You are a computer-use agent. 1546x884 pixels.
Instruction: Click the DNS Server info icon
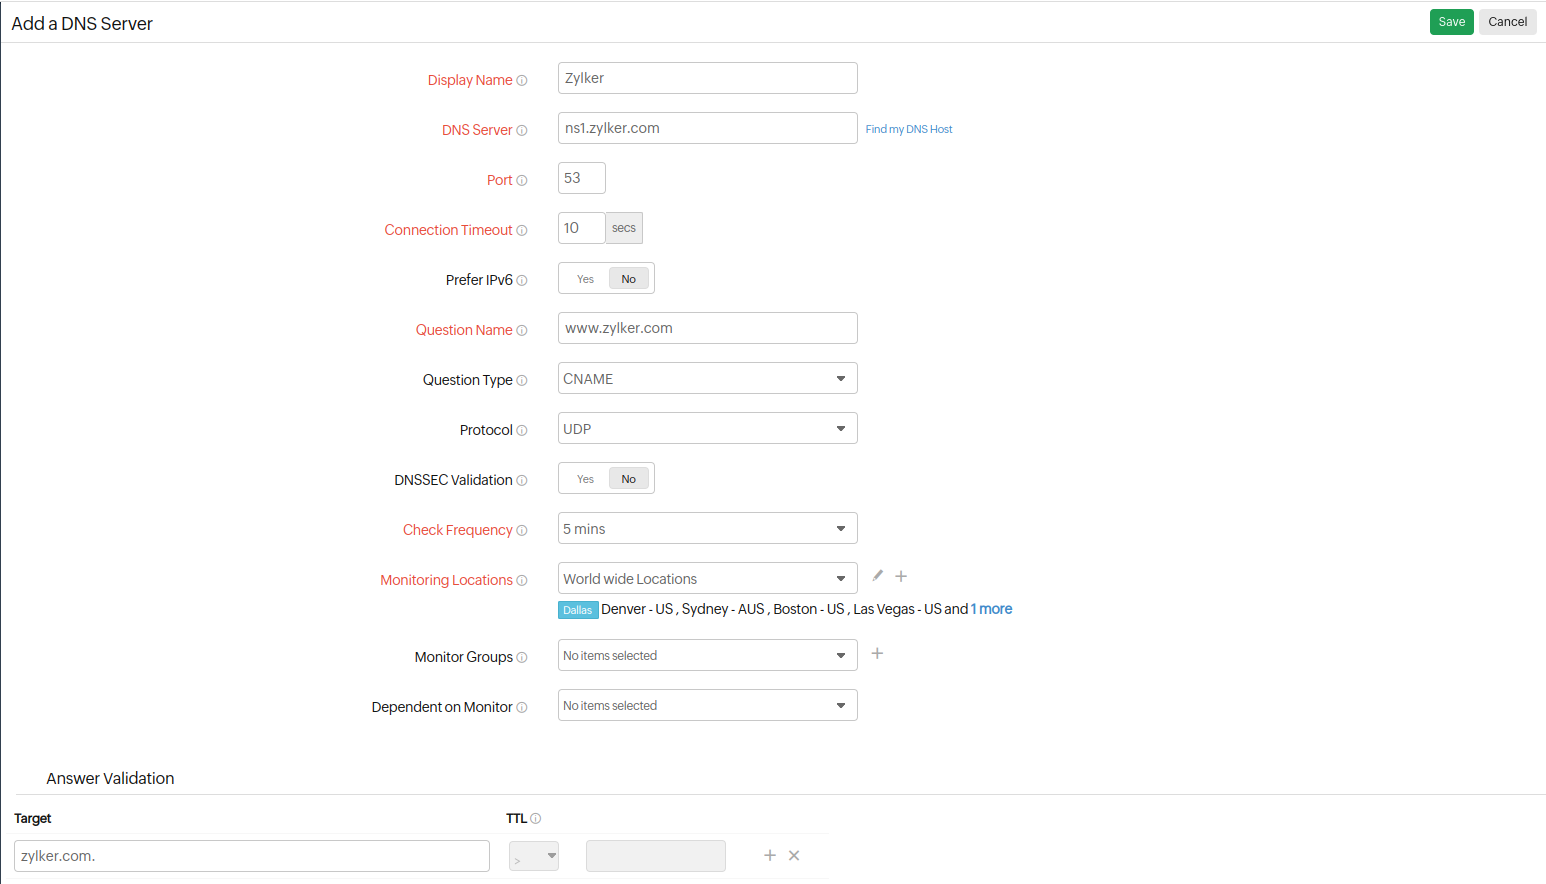pos(522,130)
